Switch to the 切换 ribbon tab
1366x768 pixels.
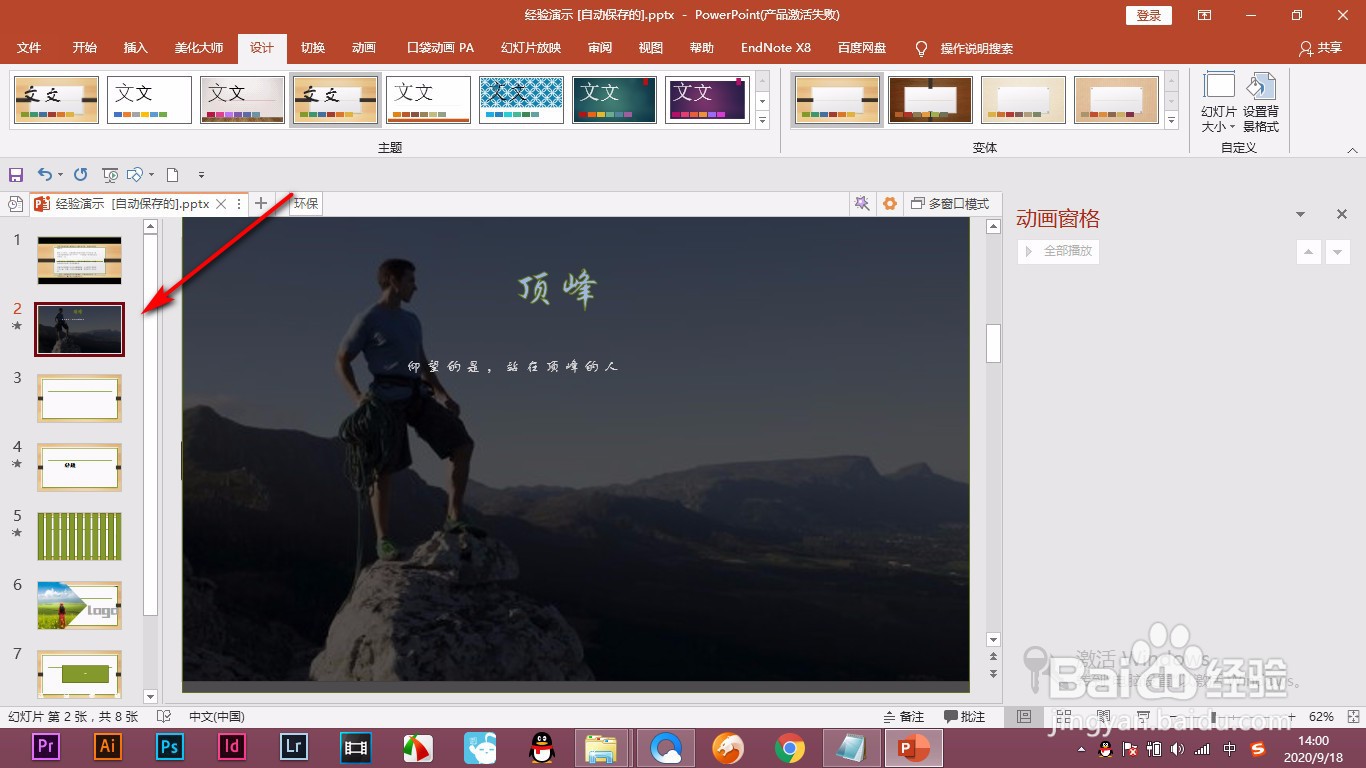[313, 48]
